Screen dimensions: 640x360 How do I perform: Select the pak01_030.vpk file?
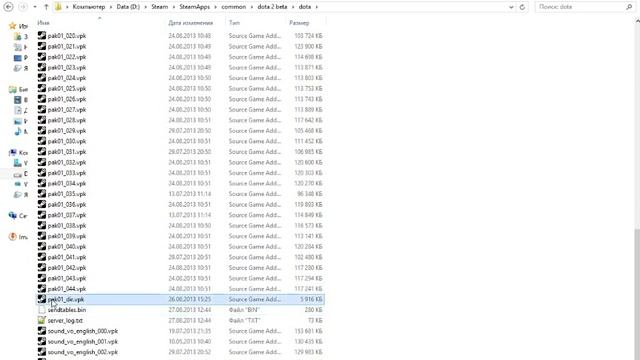tap(67, 141)
